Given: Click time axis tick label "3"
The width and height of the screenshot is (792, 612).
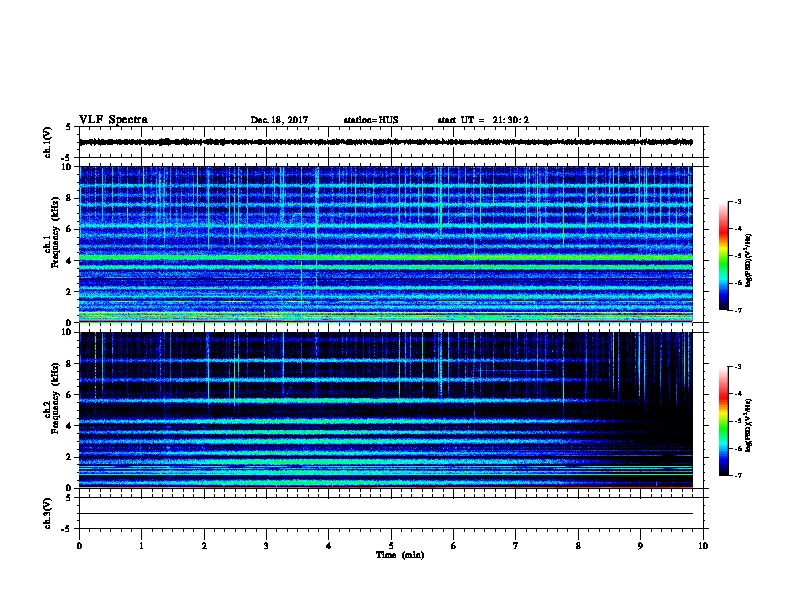Looking at the screenshot, I should [266, 546].
